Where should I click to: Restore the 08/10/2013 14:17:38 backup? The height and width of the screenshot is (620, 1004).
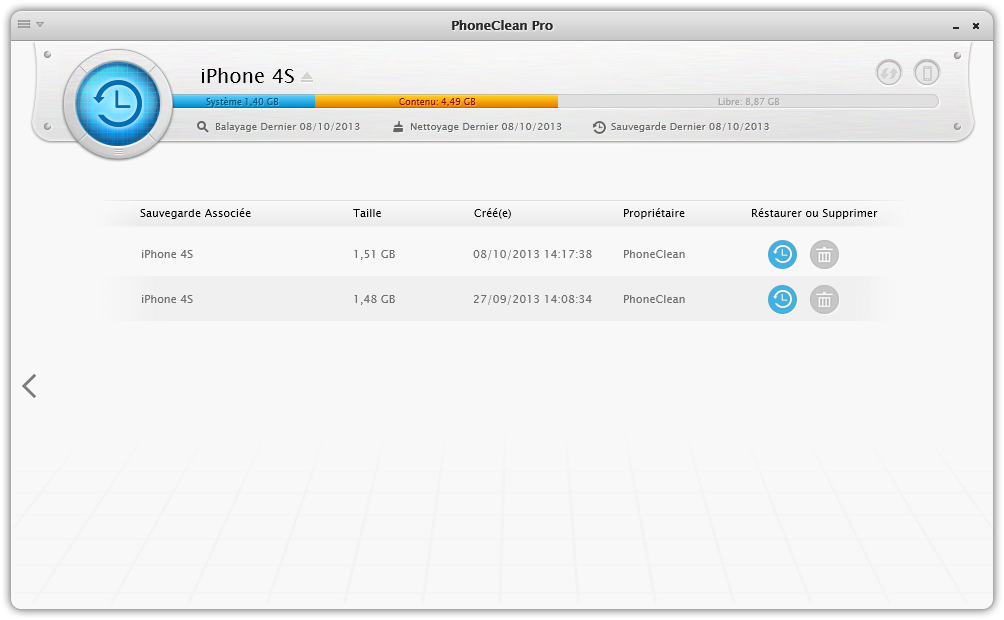coord(782,254)
